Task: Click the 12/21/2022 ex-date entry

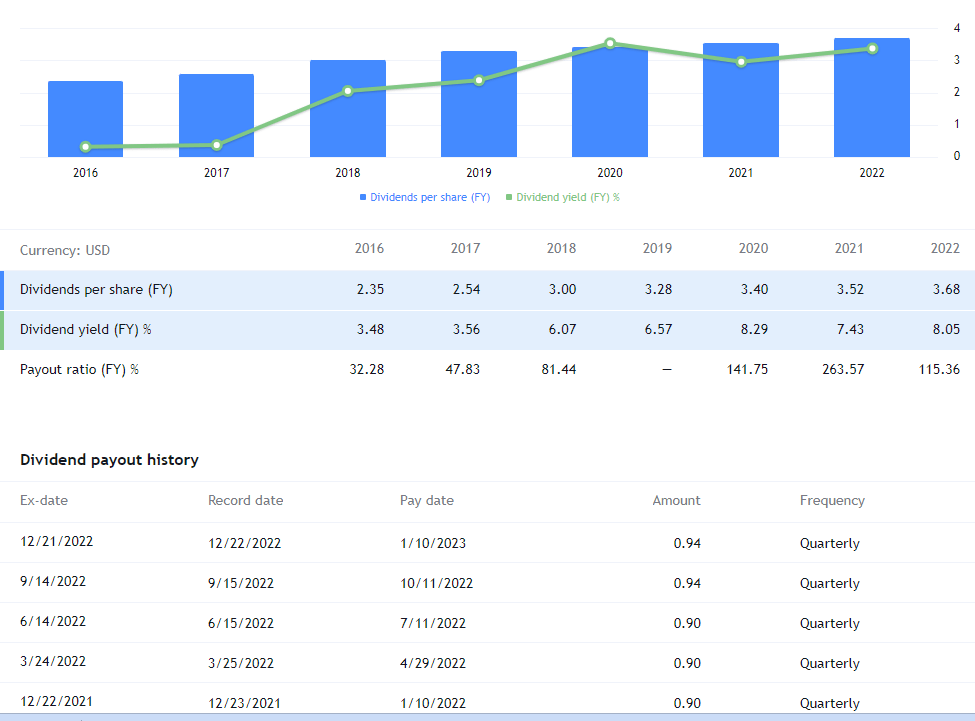Action: pyautogui.click(x=55, y=541)
